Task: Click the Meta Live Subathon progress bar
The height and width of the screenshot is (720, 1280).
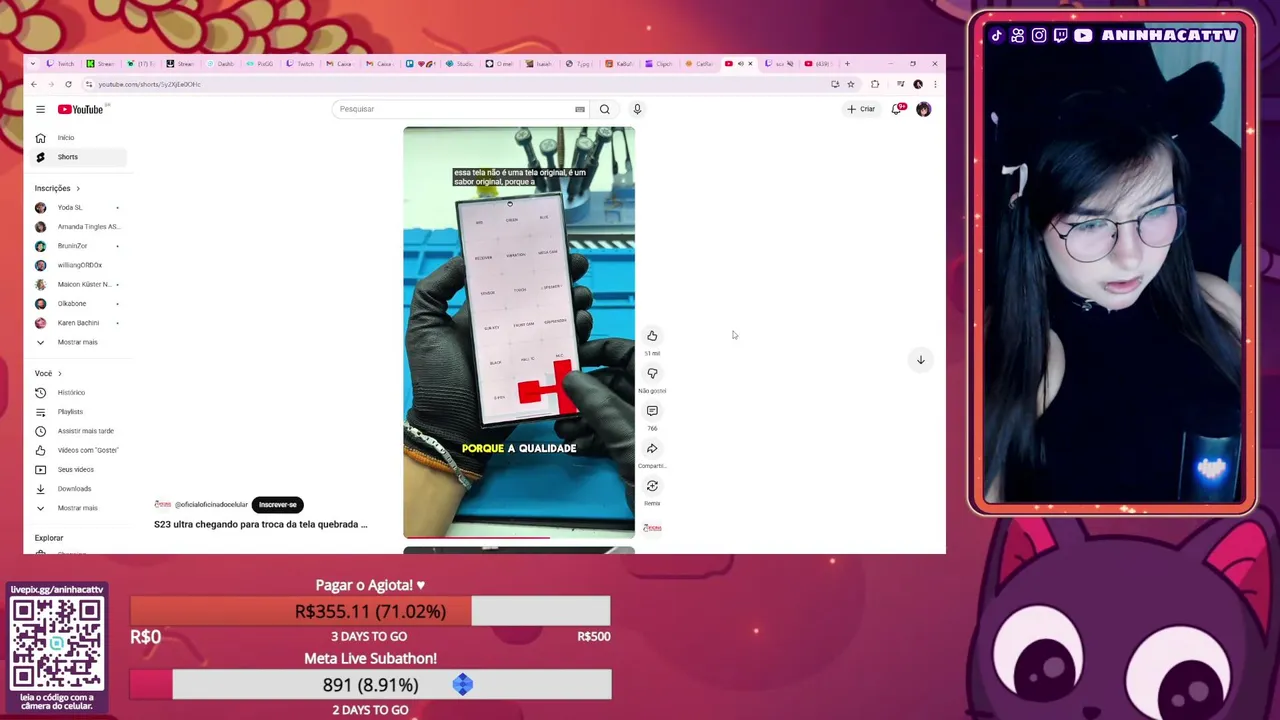Action: 370,685
